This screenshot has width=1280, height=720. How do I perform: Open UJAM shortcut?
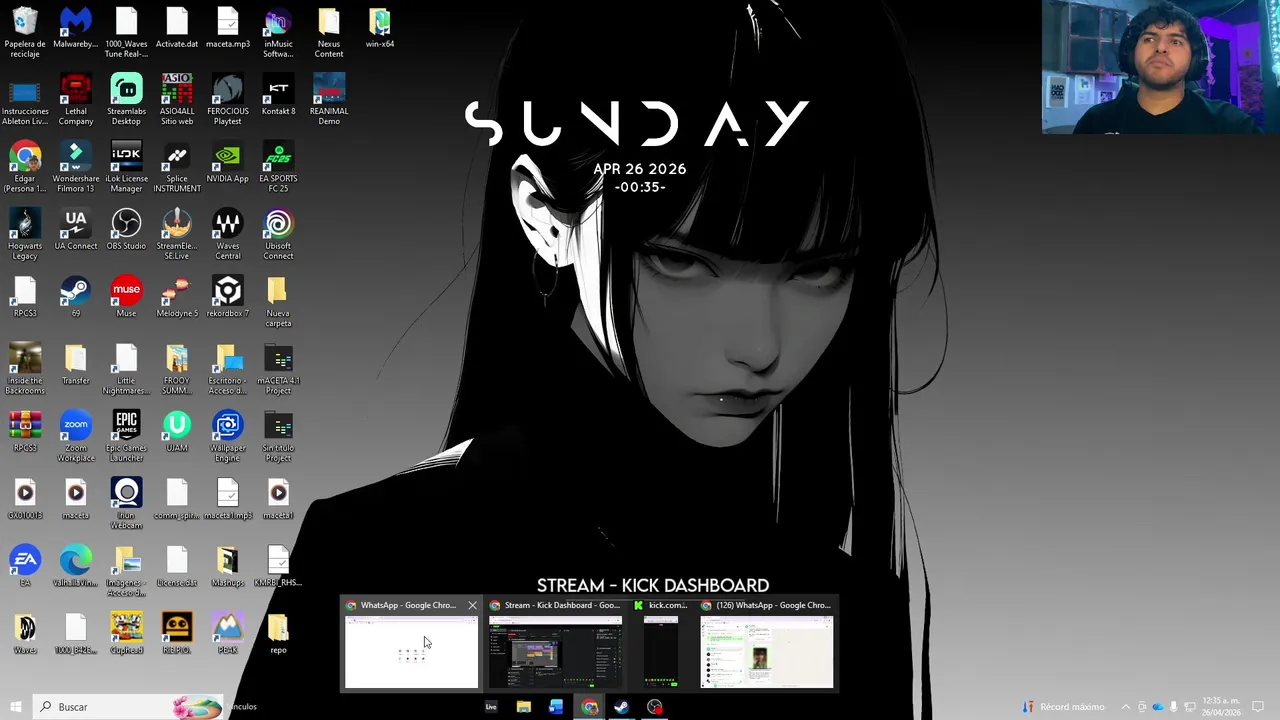click(x=177, y=430)
